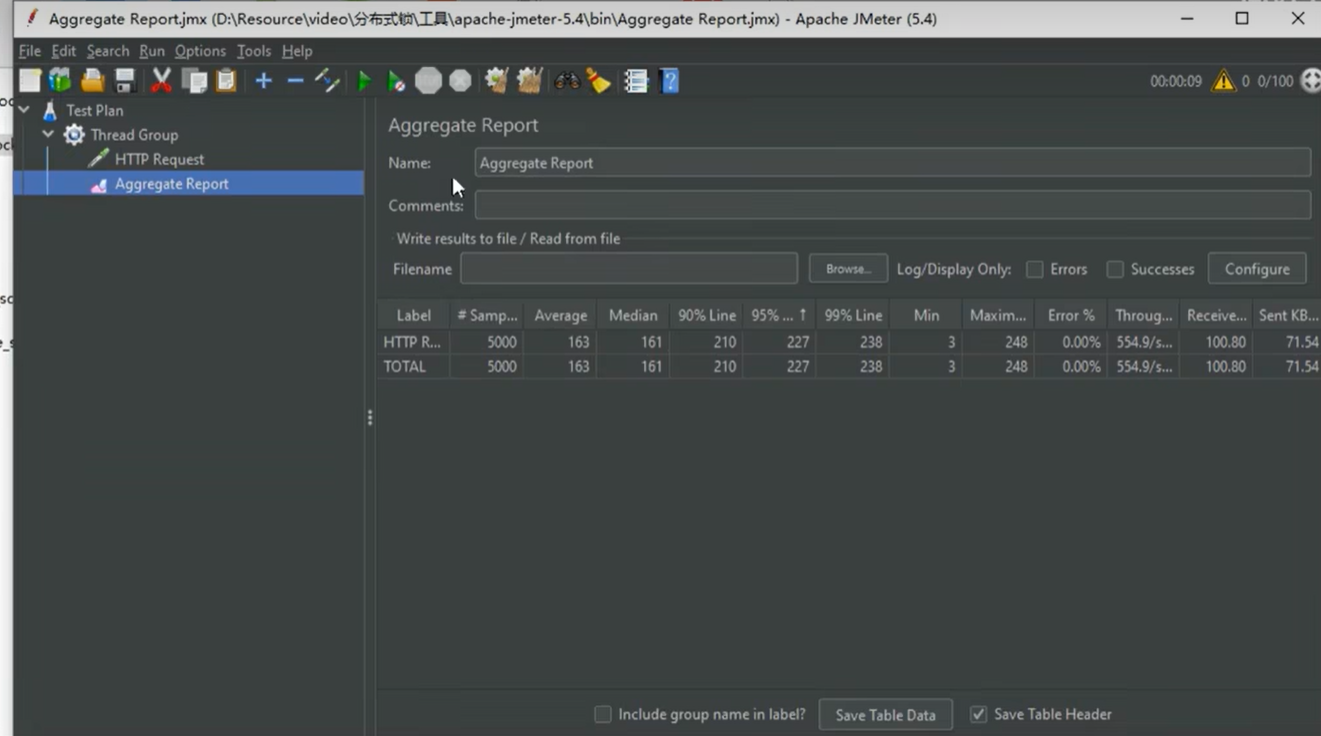This screenshot has height=736, width=1321.
Task: Open Help with the question mark icon
Action: point(670,81)
